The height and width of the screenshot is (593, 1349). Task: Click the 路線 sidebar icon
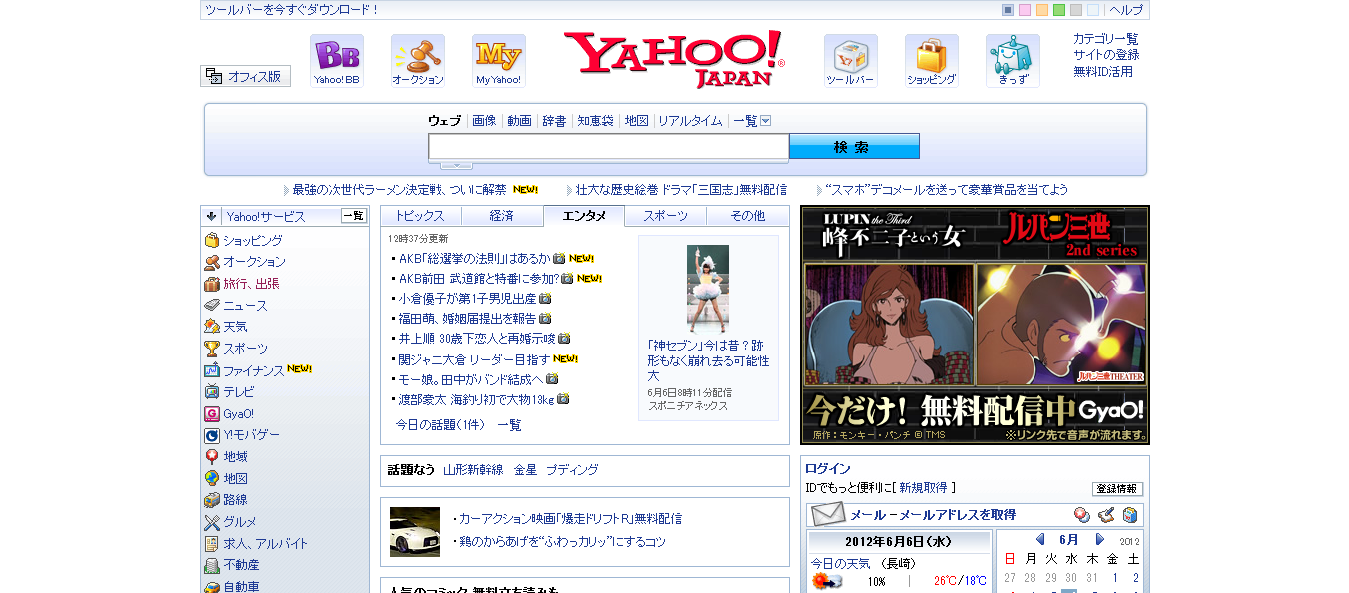[x=212, y=500]
